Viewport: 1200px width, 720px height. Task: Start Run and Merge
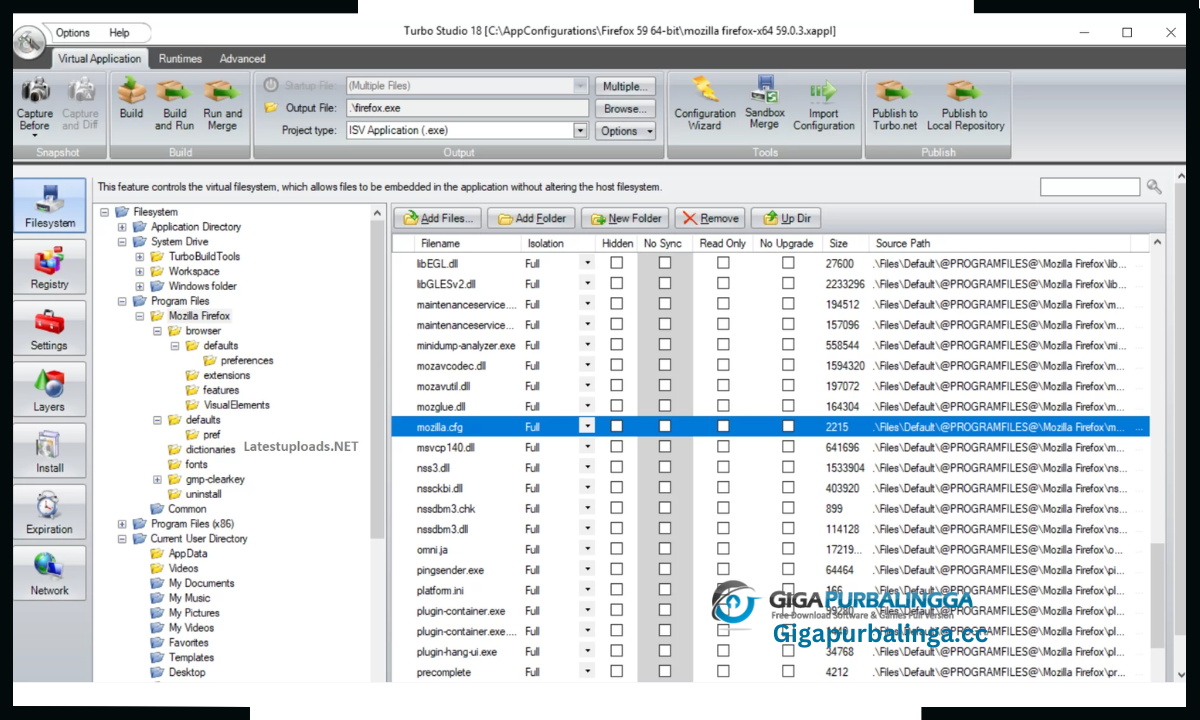222,105
